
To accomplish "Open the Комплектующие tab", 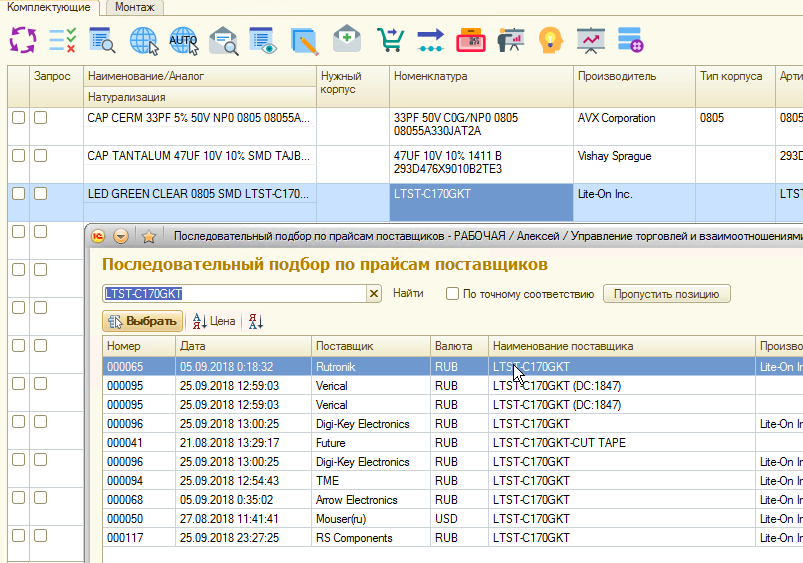I will (x=49, y=7).
